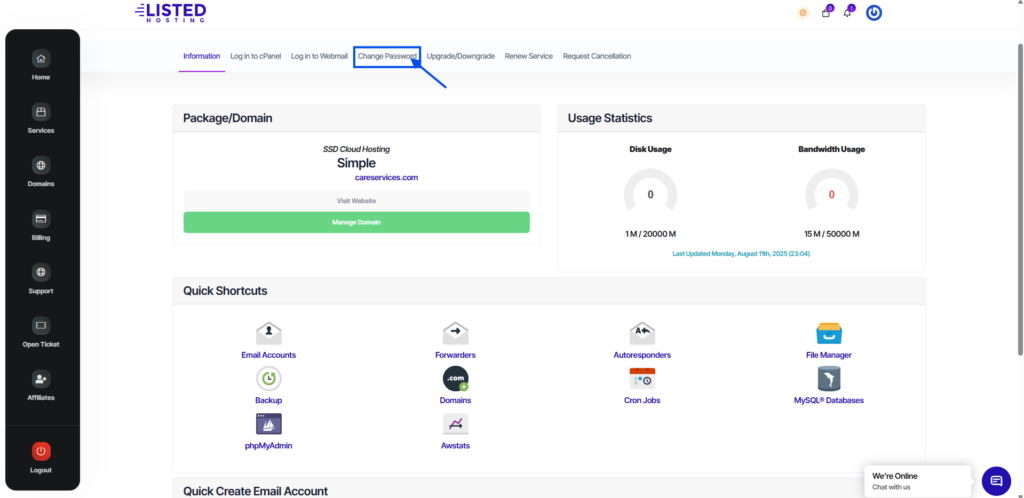Viewport: 1024px width, 498px height.
Task: Open the shopping cart icon in header
Action: 826,13
